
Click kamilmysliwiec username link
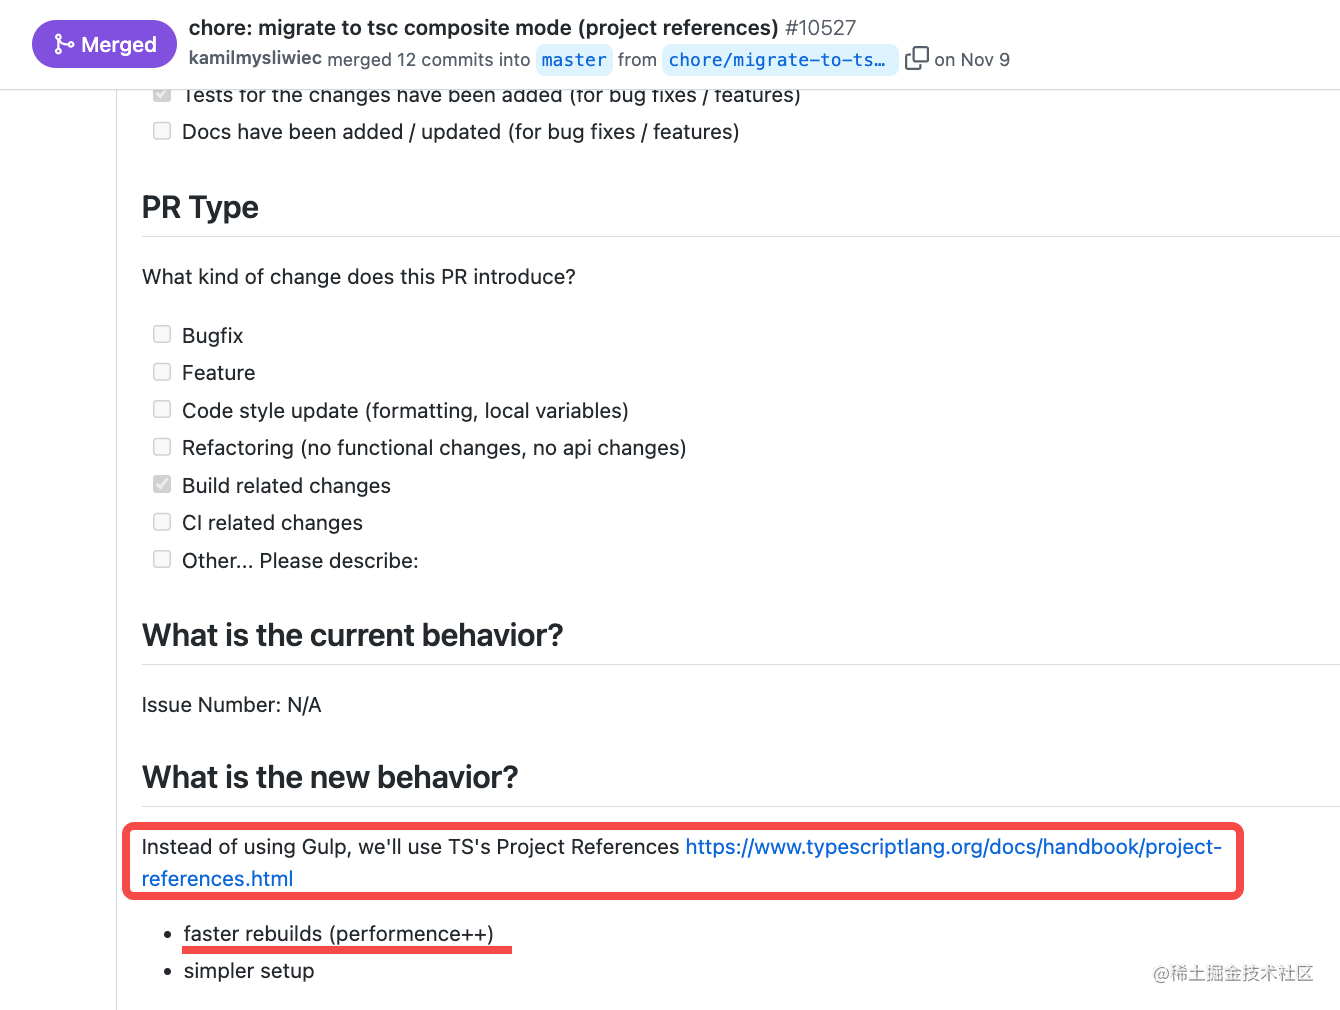255,58
